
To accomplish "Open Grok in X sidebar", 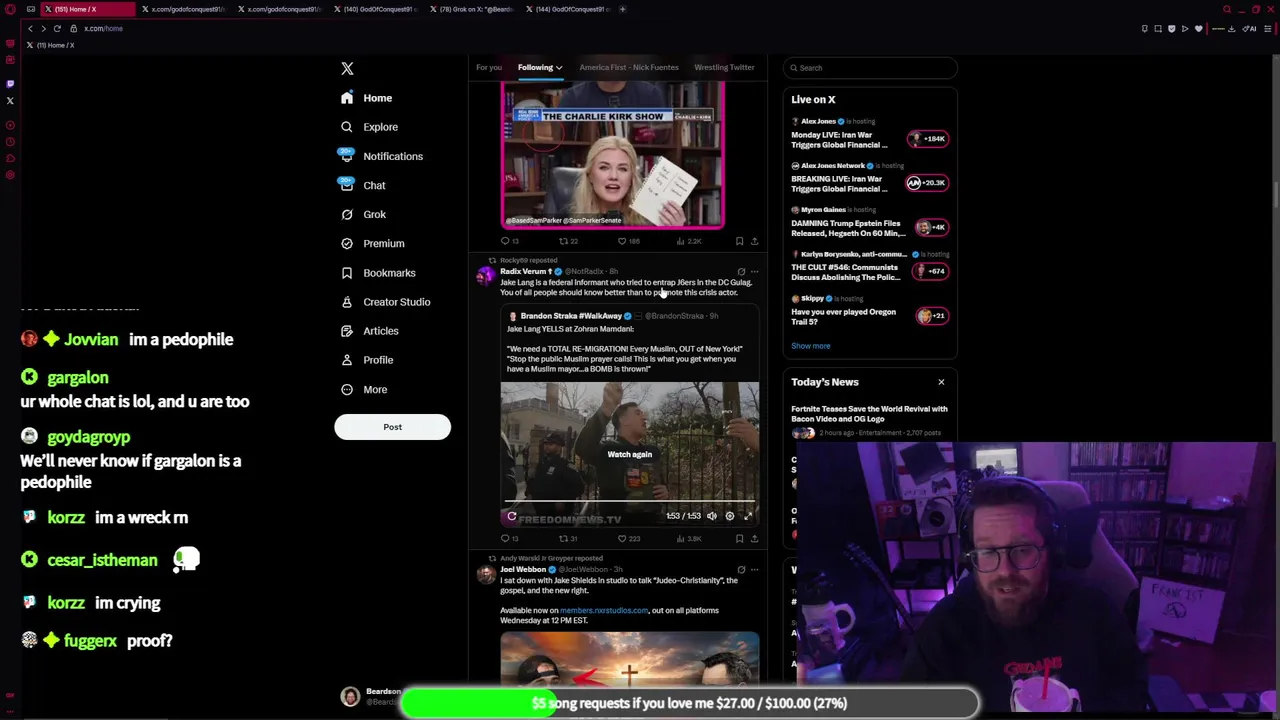I will coord(363,214).
